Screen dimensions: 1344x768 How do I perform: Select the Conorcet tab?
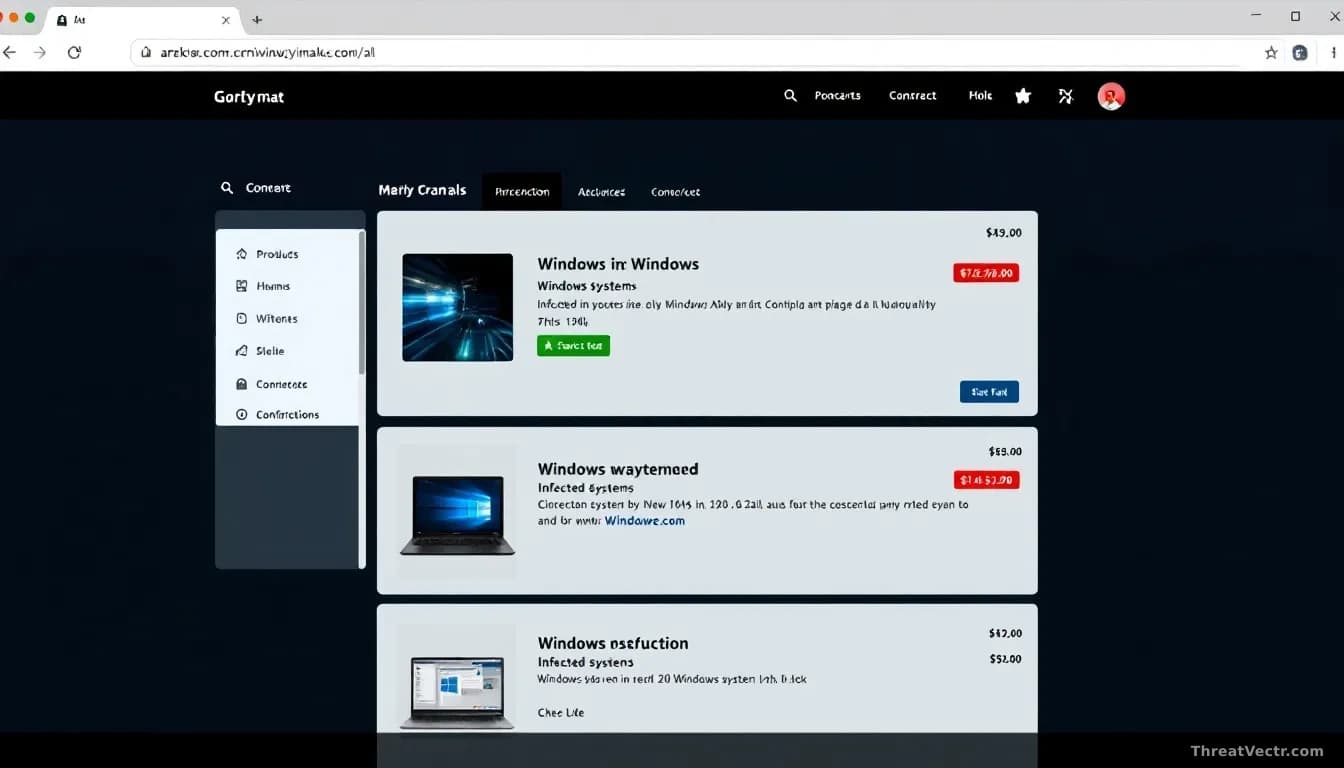click(675, 192)
